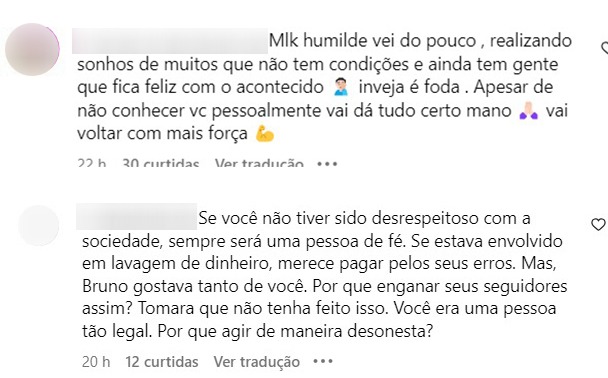Like the comment mentioning lavagem de dinheiro
608x378 pixels.
coord(598,224)
